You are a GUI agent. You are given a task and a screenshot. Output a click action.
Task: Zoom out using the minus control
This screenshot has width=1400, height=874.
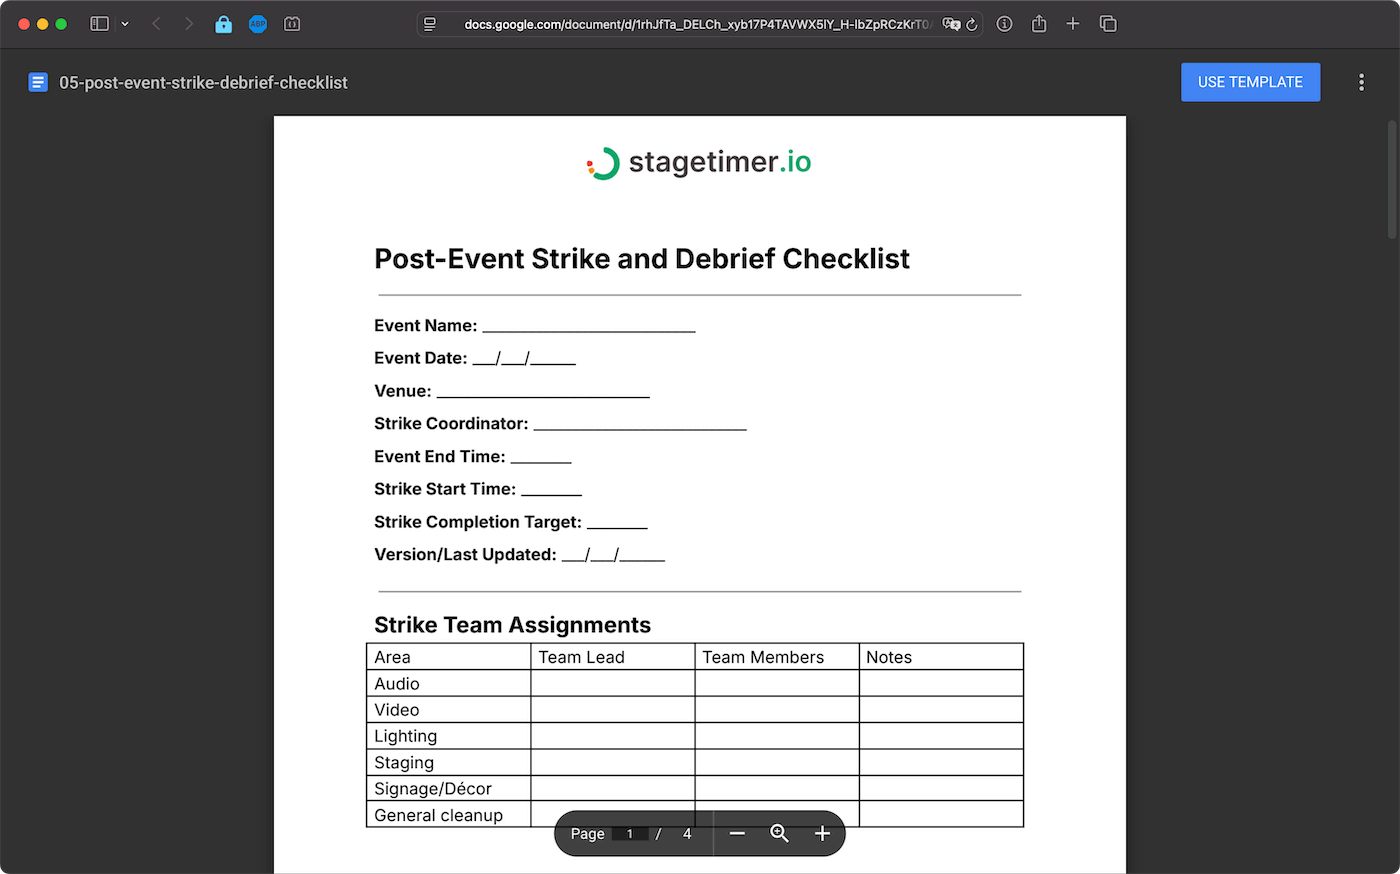point(737,833)
